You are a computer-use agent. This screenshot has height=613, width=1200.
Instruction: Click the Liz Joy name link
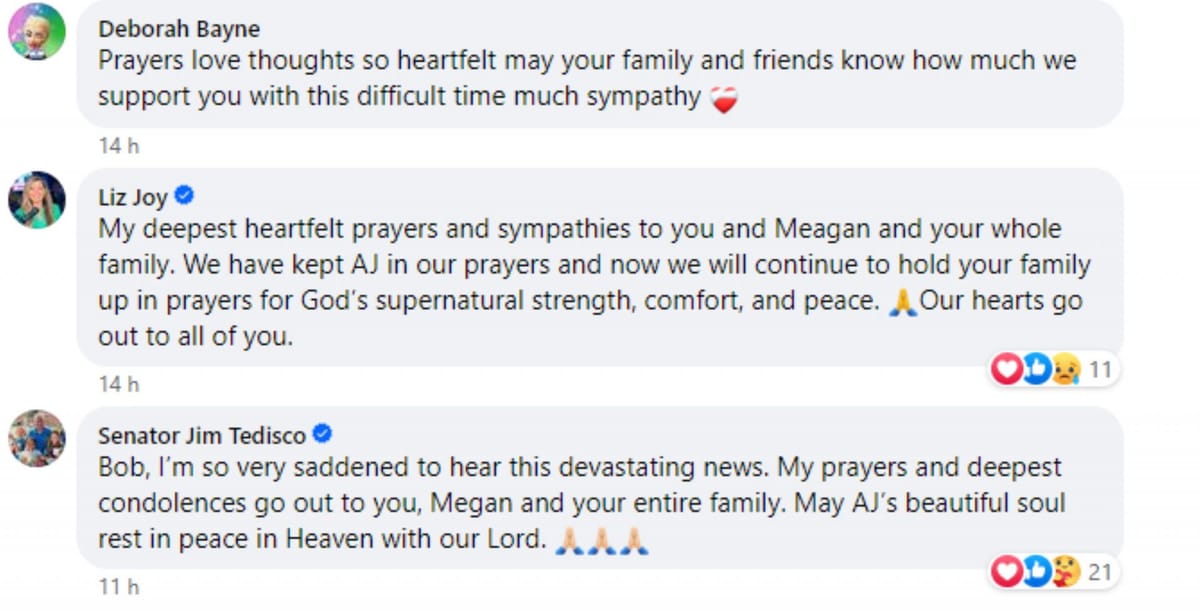tap(128, 197)
